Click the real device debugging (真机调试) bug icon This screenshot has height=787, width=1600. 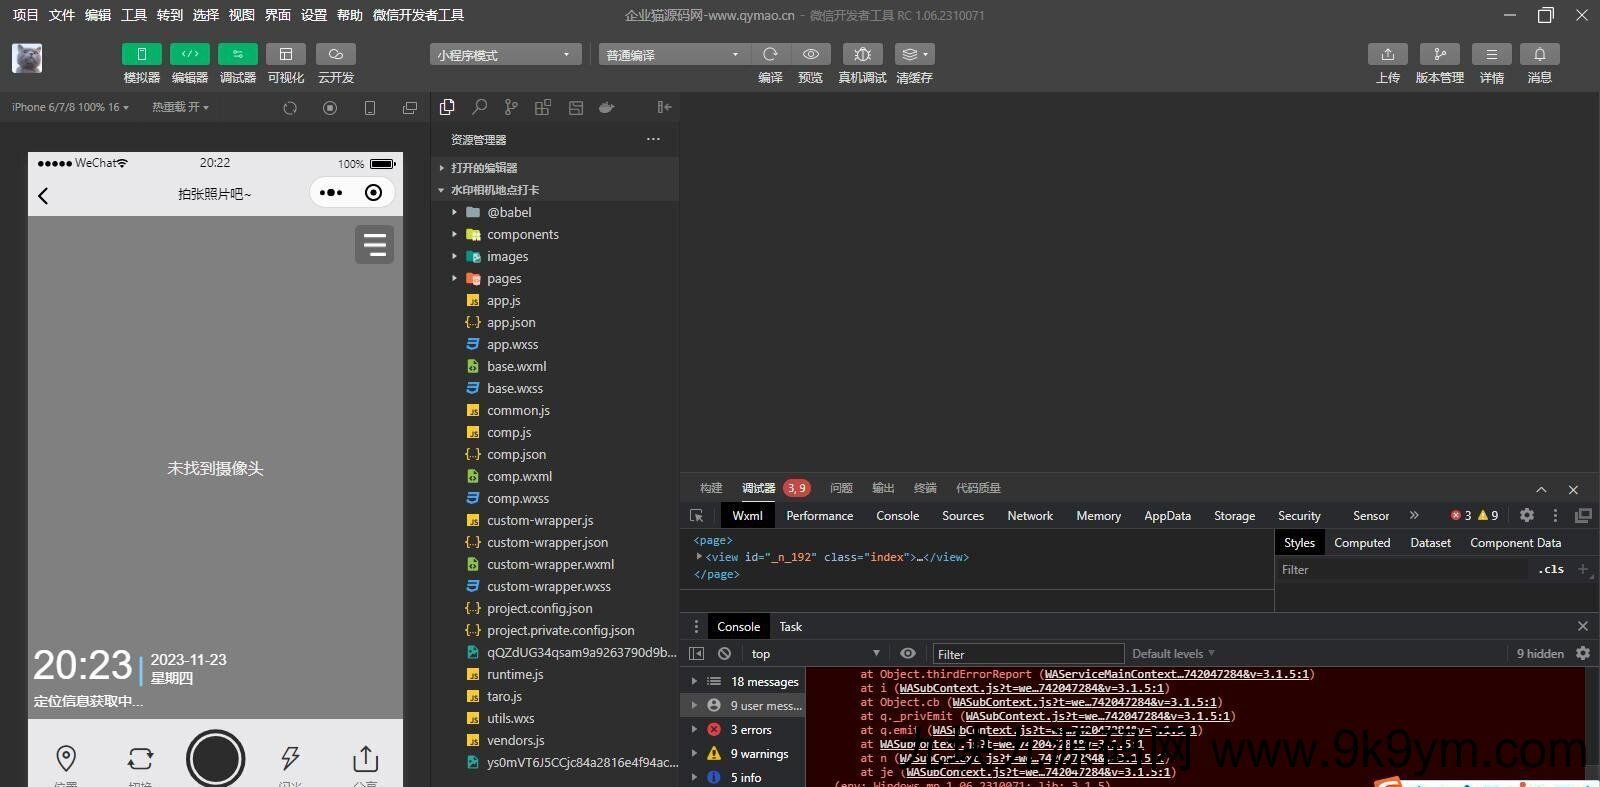click(x=862, y=54)
